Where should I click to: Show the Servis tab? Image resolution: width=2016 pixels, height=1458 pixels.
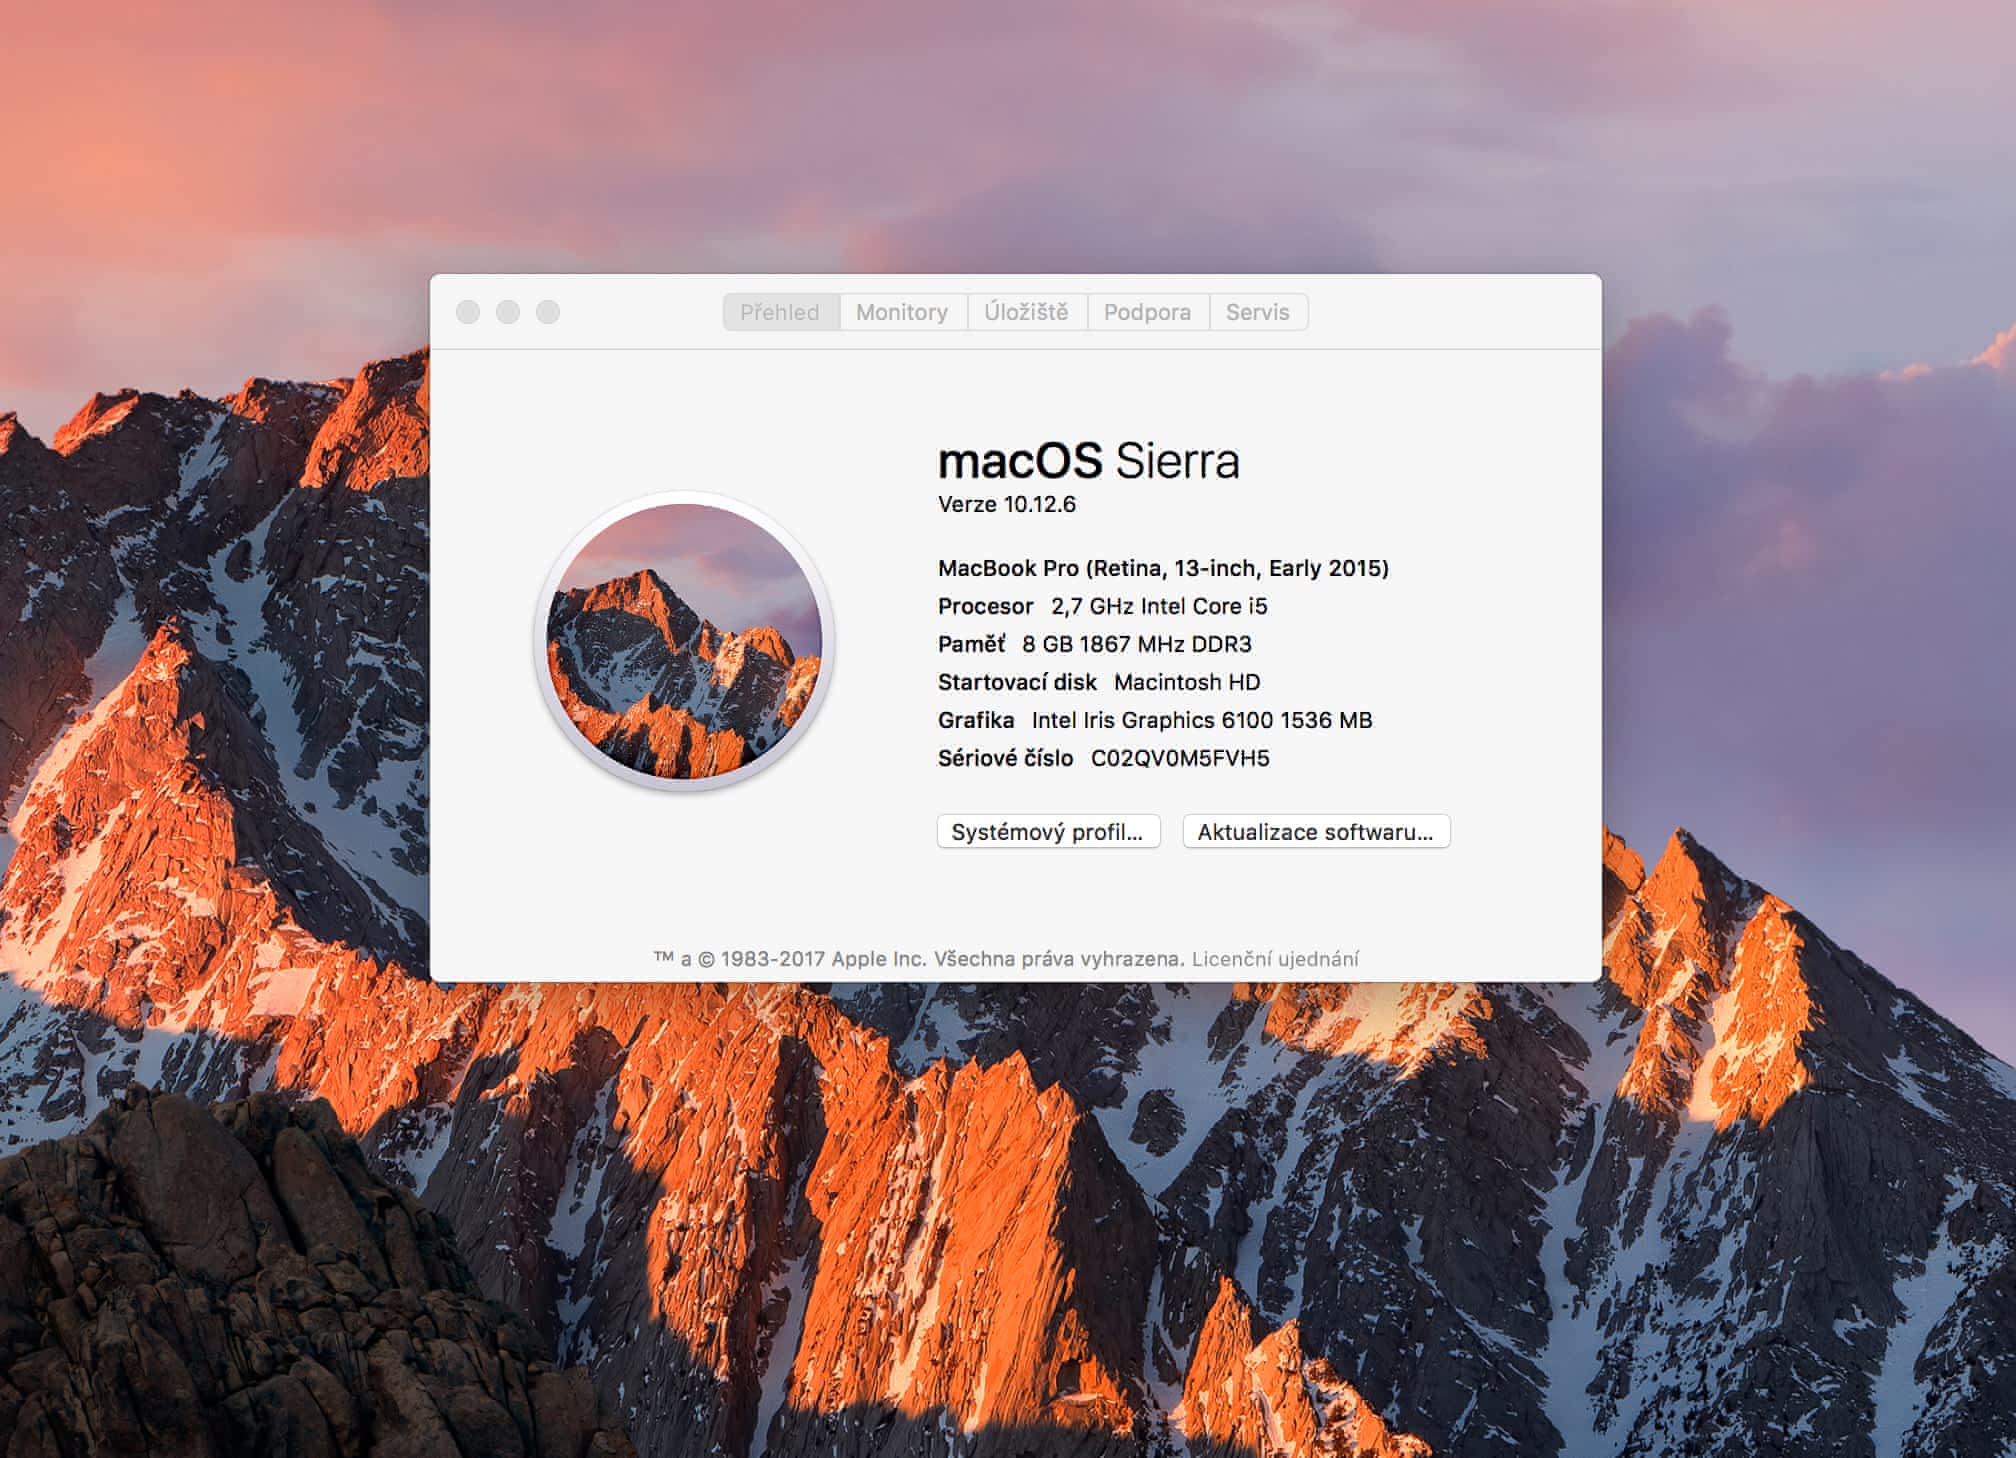1257,312
